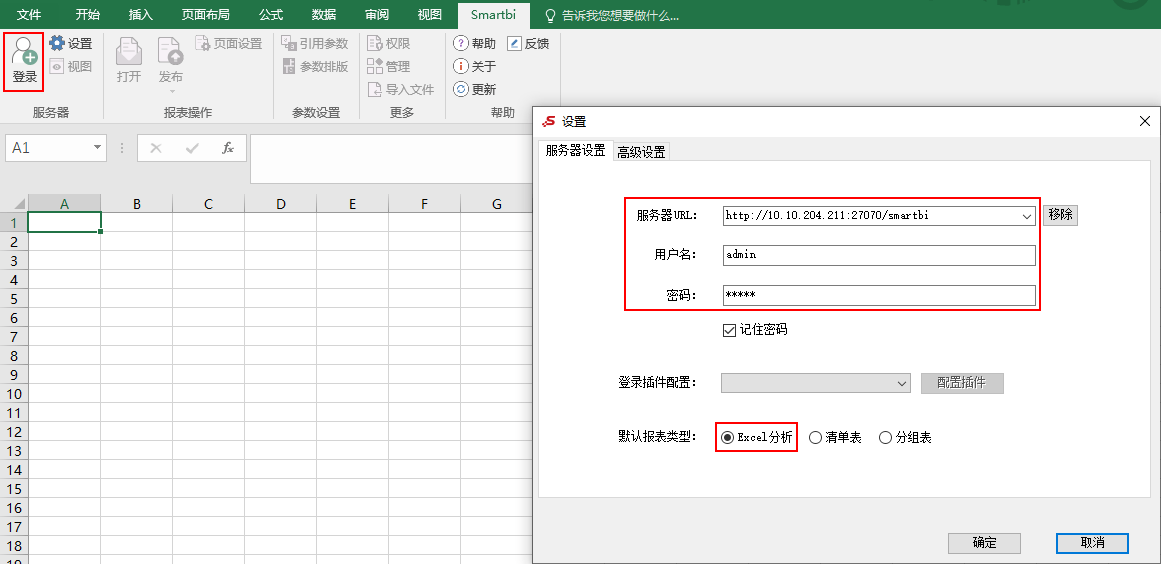Screen dimensions: 1161x564
Task: Select cell A1 in the sheet
Action: [x=64, y=222]
